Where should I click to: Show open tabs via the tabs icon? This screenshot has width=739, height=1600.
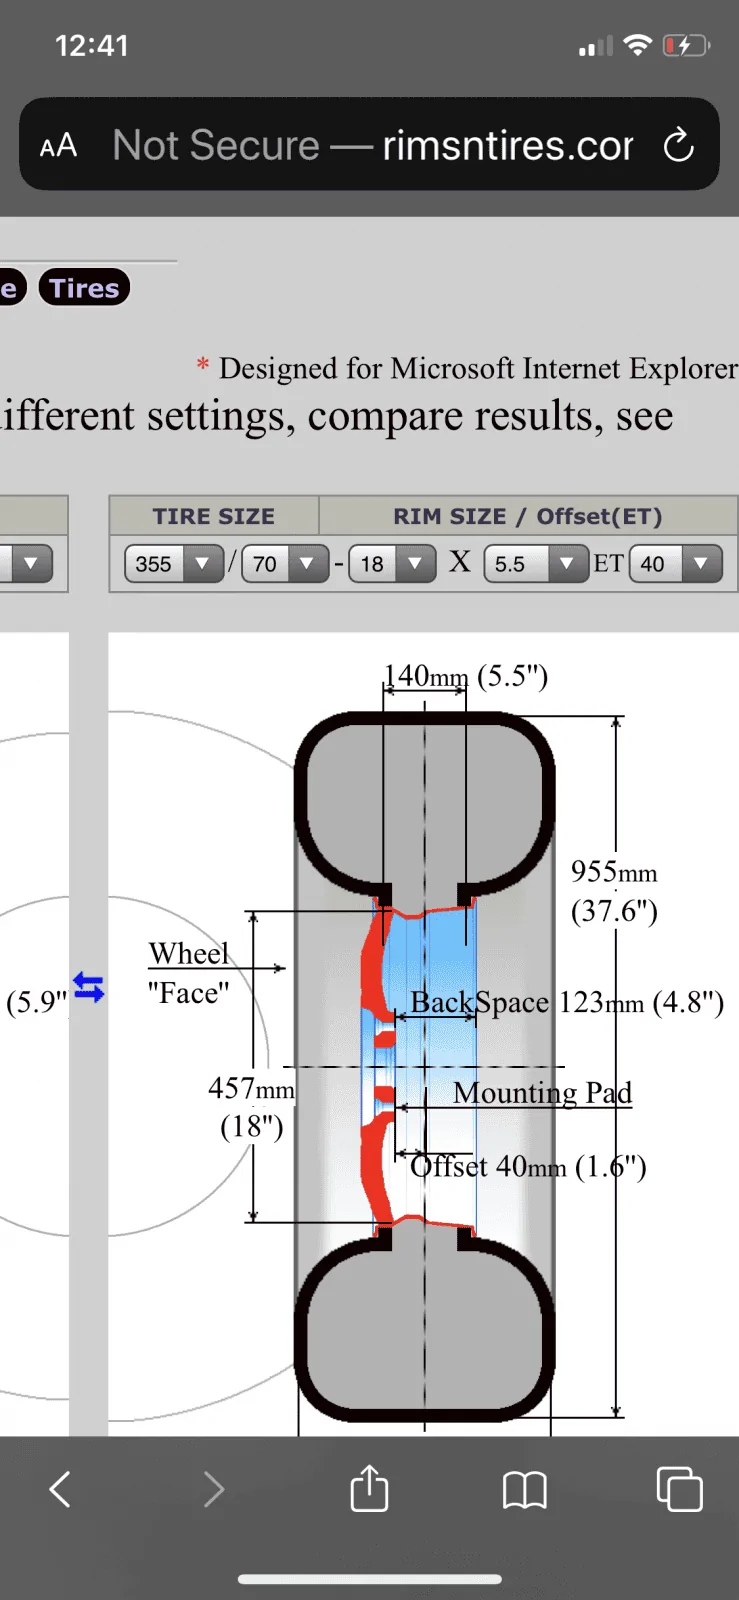(x=679, y=1489)
